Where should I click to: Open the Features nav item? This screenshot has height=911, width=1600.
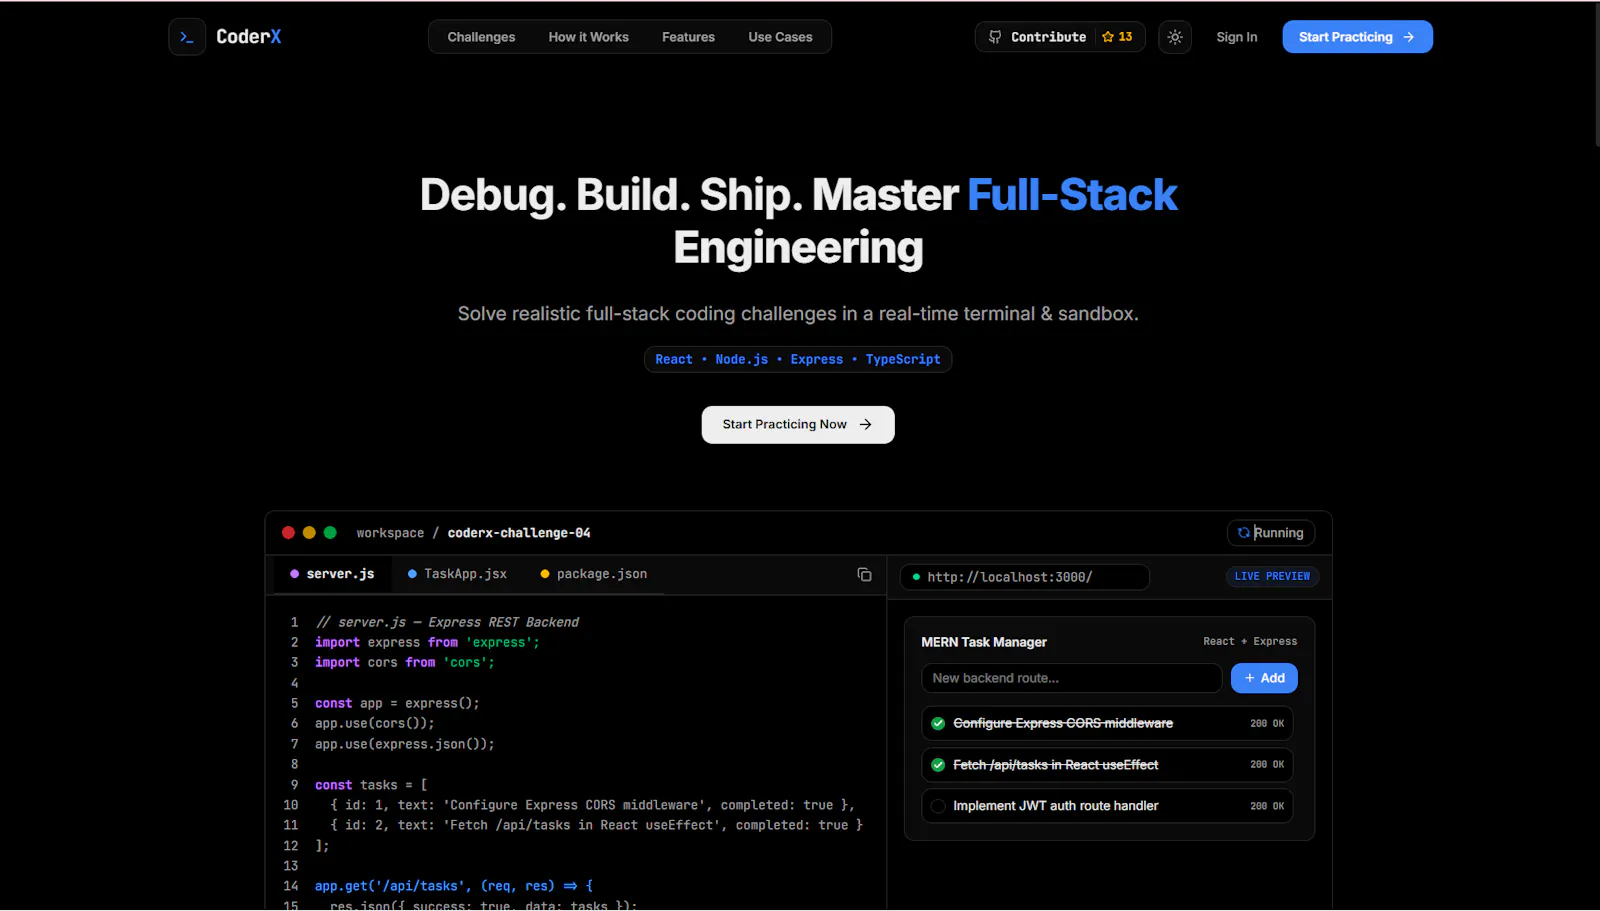[x=688, y=37]
